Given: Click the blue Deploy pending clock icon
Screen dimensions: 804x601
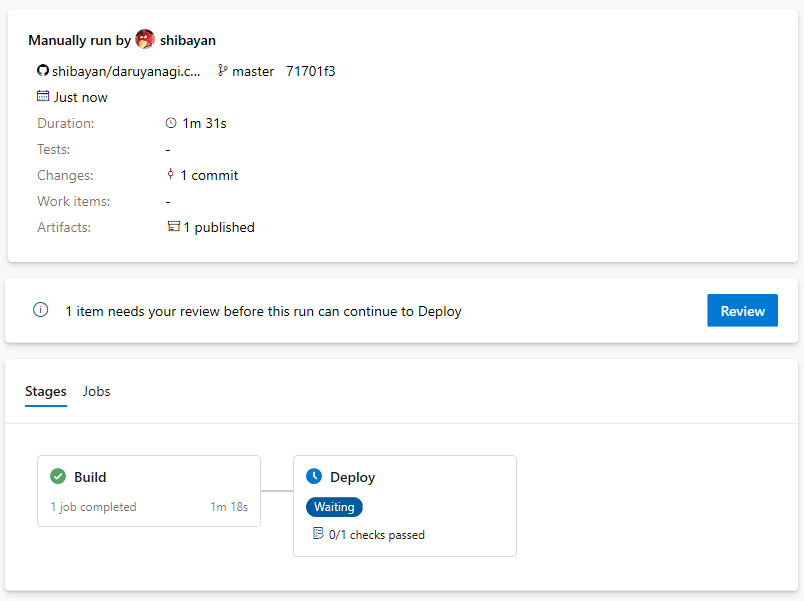Looking at the screenshot, I should tap(314, 476).
